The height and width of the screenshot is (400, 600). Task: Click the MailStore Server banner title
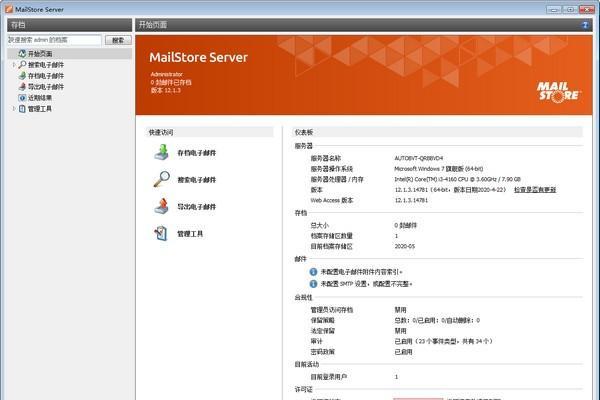click(x=198, y=57)
